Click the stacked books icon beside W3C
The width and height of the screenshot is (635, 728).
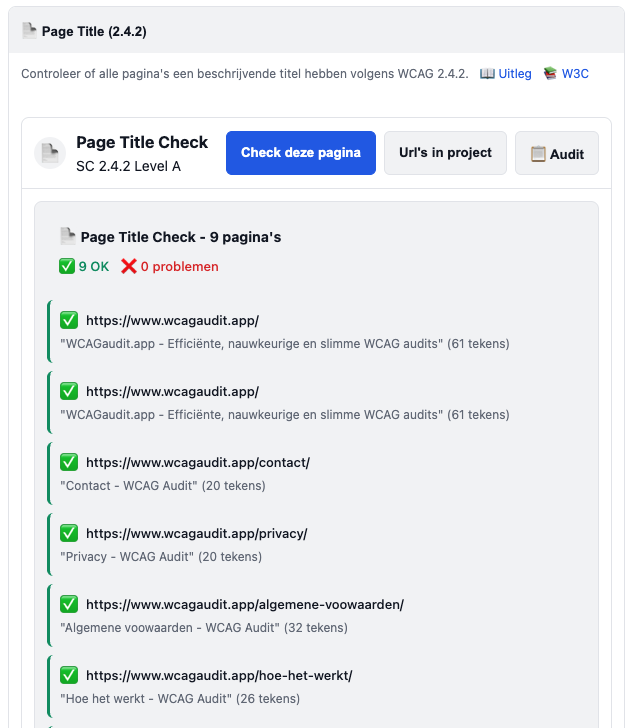point(550,74)
